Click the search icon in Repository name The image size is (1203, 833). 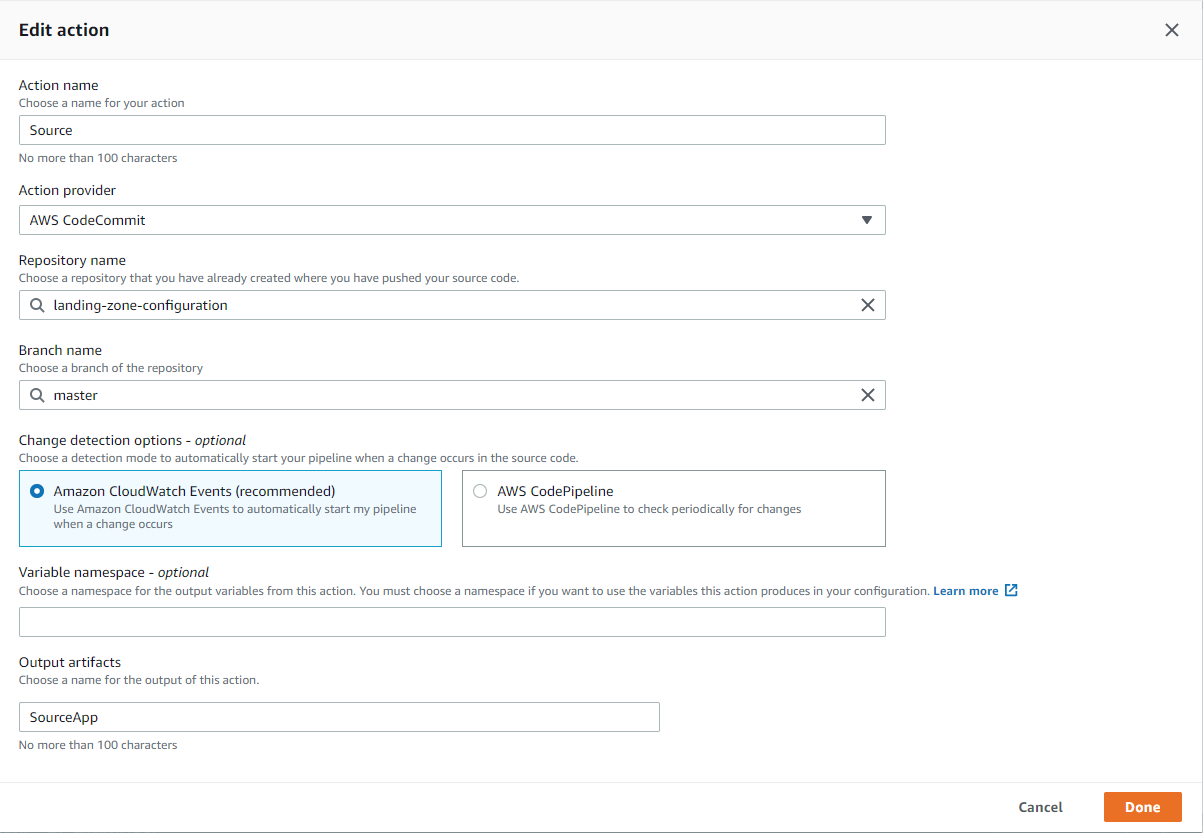click(x=37, y=305)
